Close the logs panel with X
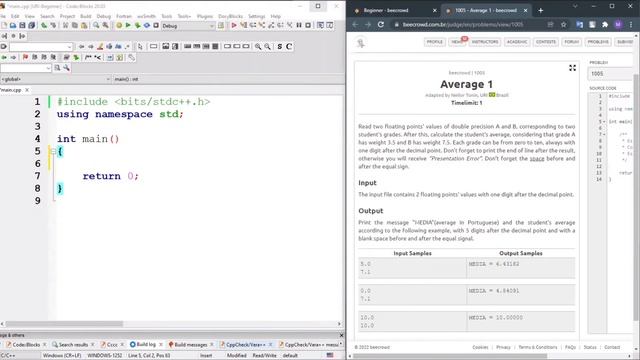640x360 pixels. pos(341,335)
